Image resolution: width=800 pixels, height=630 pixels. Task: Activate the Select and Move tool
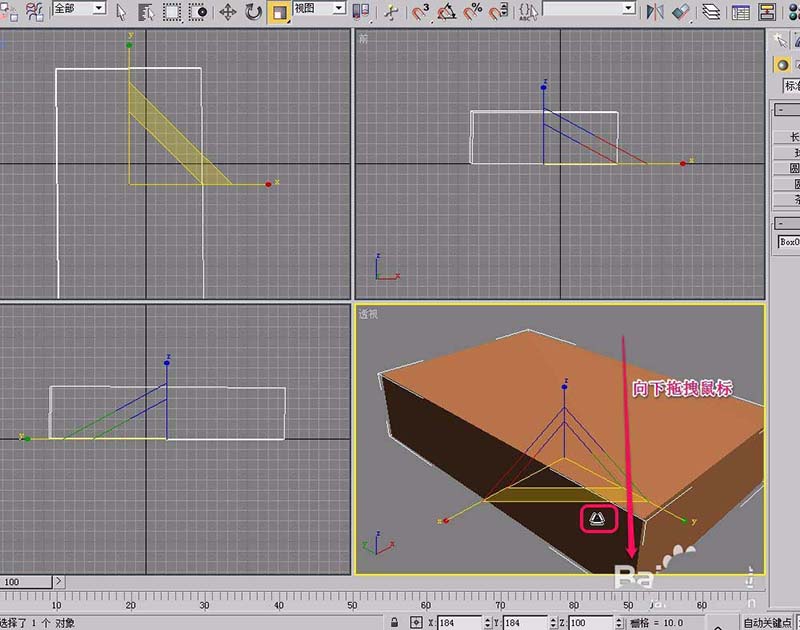pos(228,12)
